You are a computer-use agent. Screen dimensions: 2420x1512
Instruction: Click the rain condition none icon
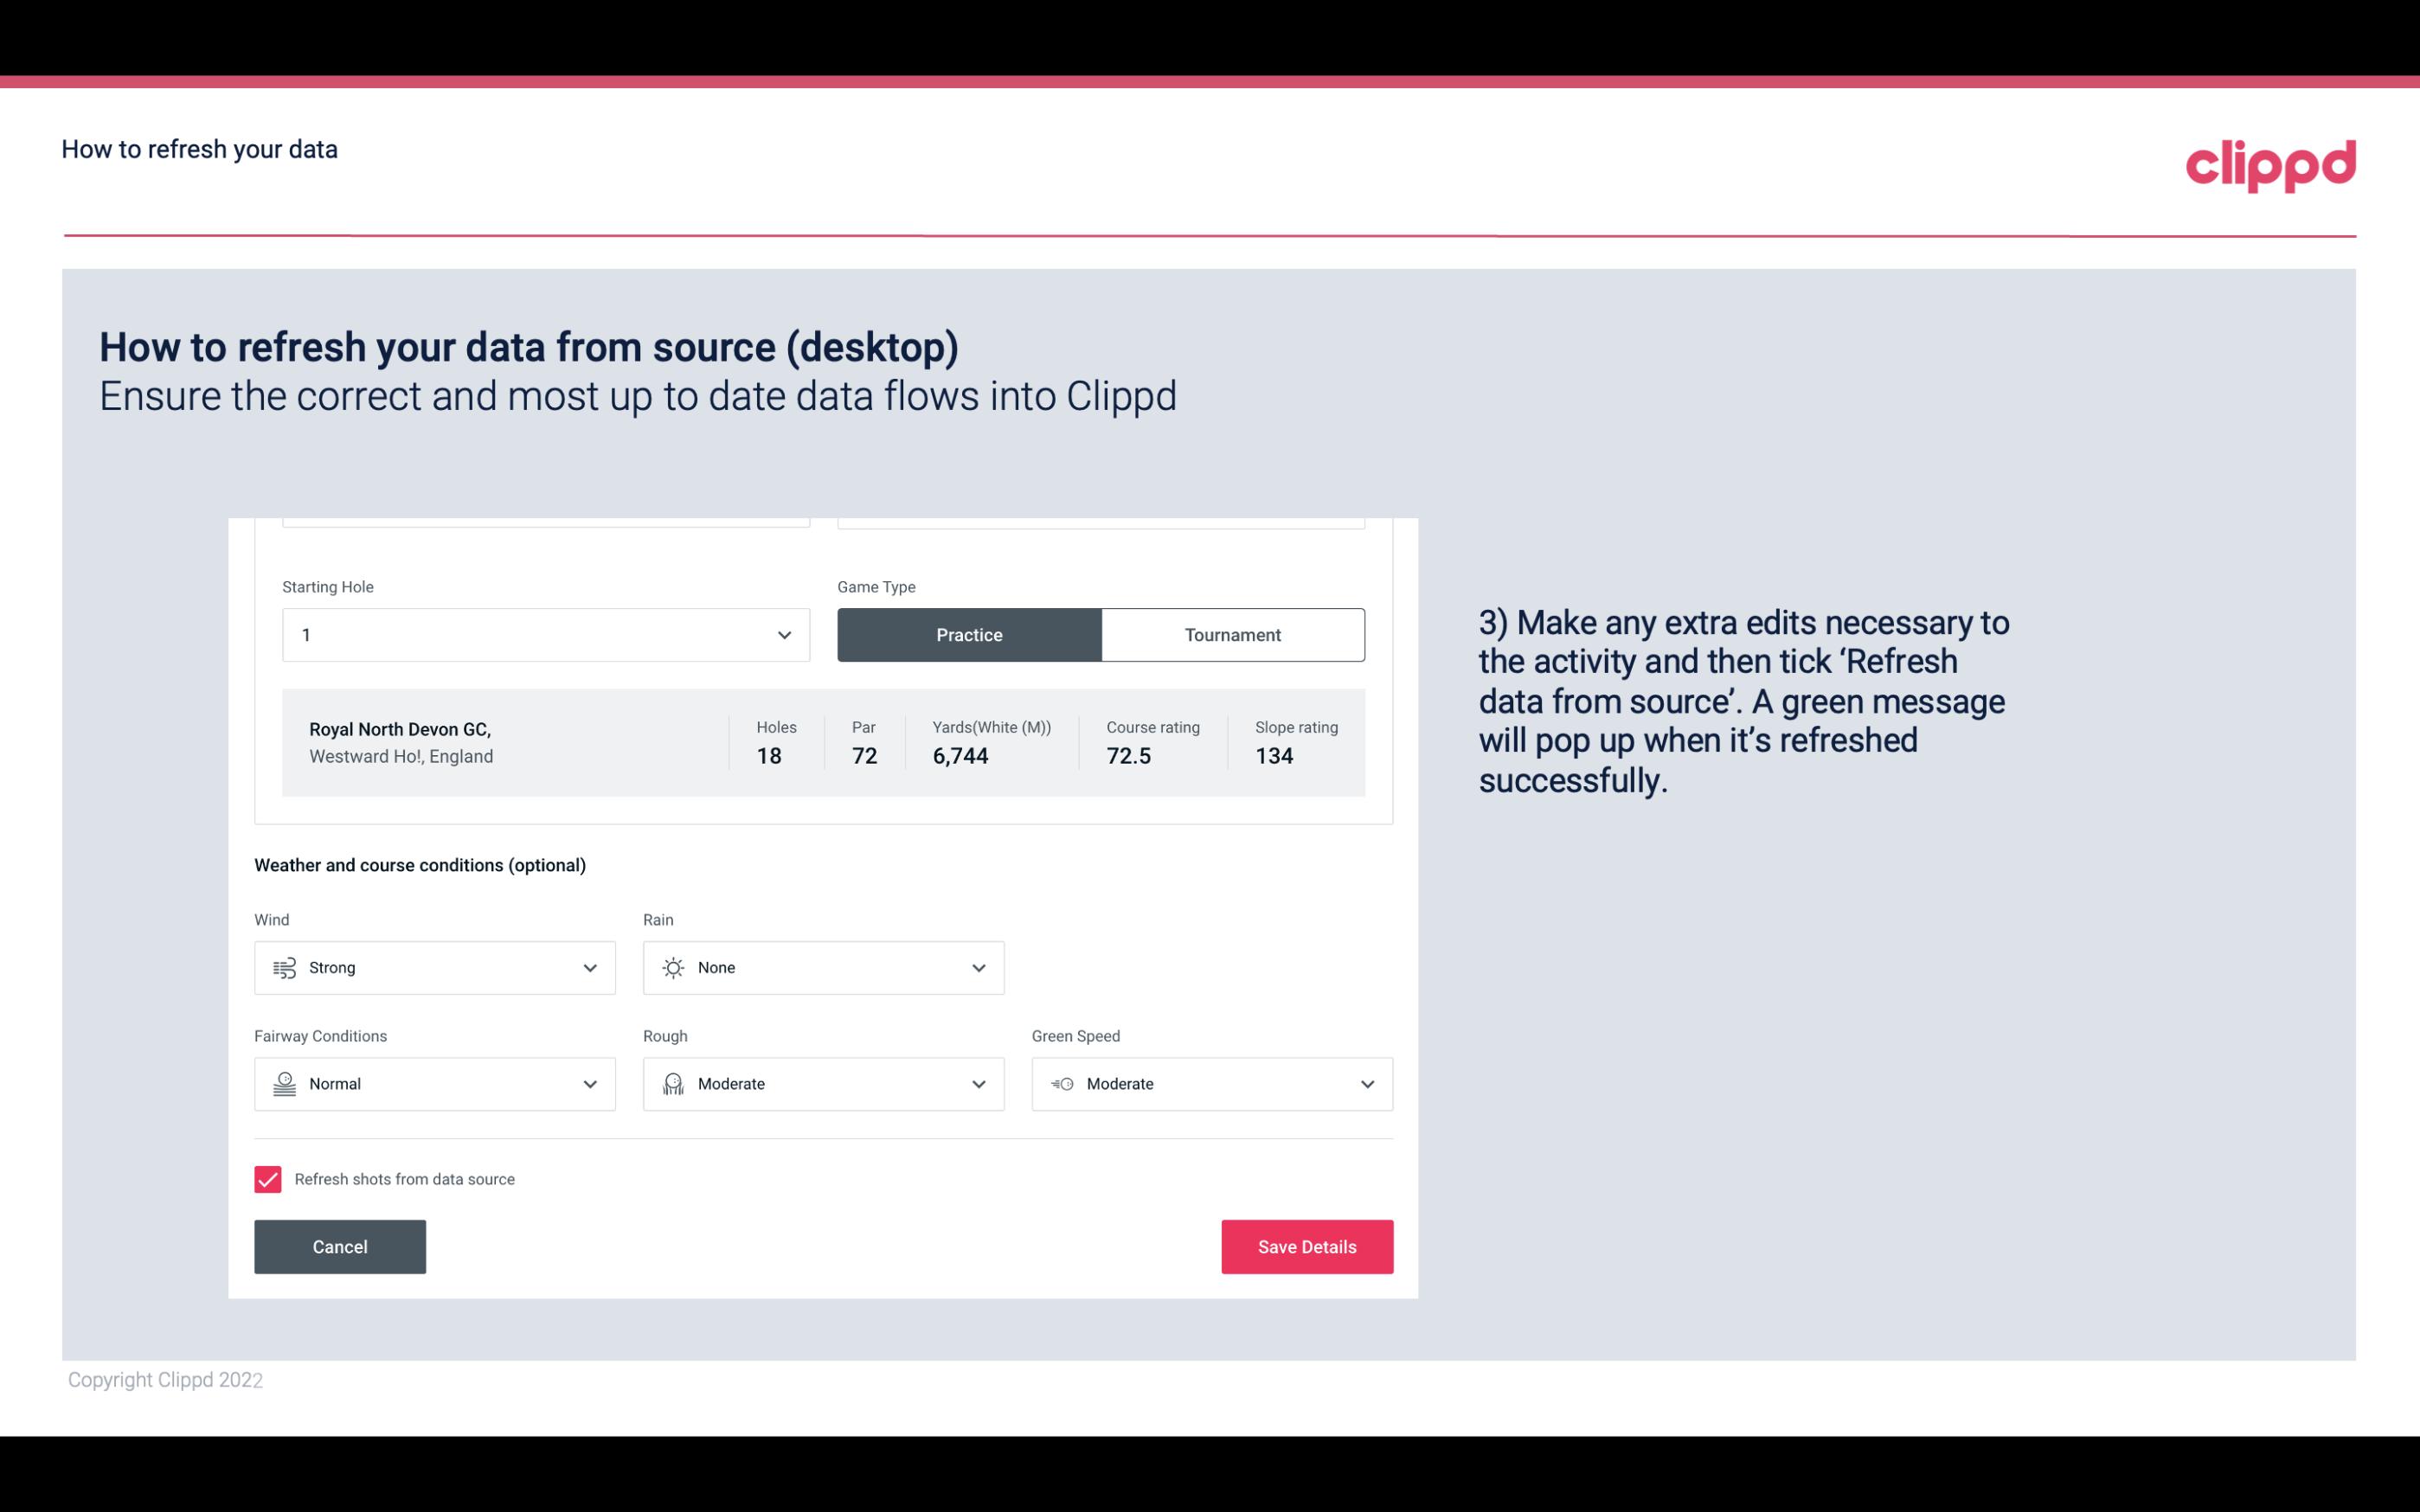(x=672, y=967)
